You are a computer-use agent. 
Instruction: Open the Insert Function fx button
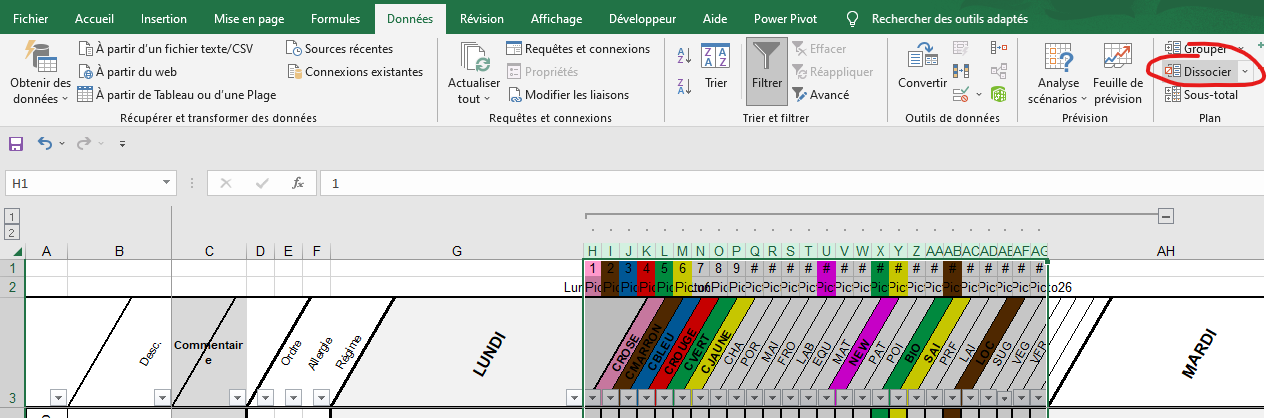click(x=298, y=183)
